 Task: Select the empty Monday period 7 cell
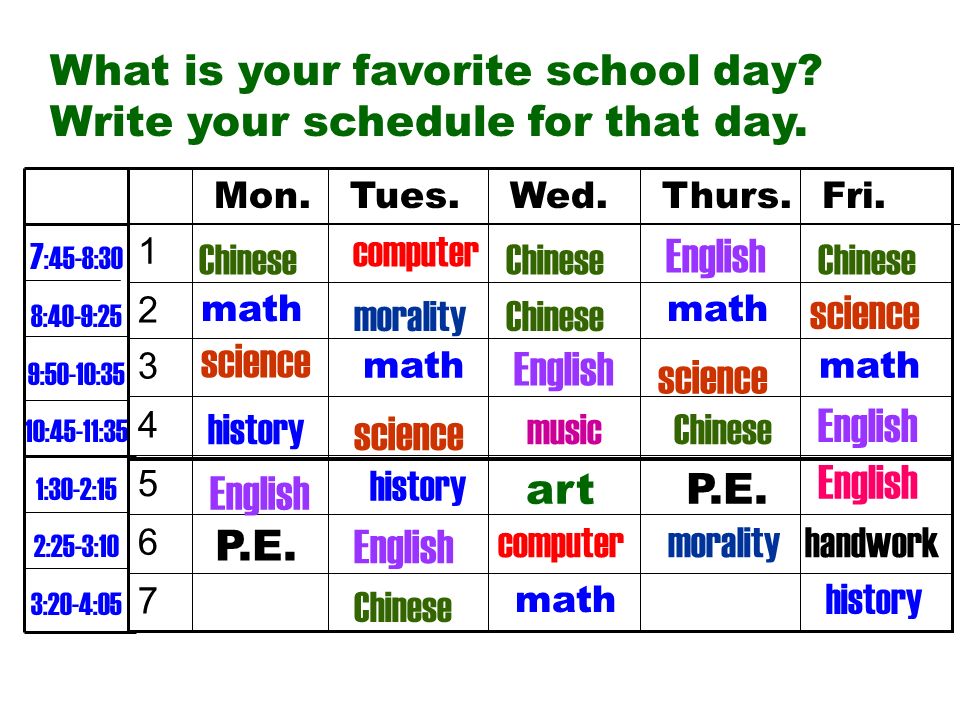point(260,602)
